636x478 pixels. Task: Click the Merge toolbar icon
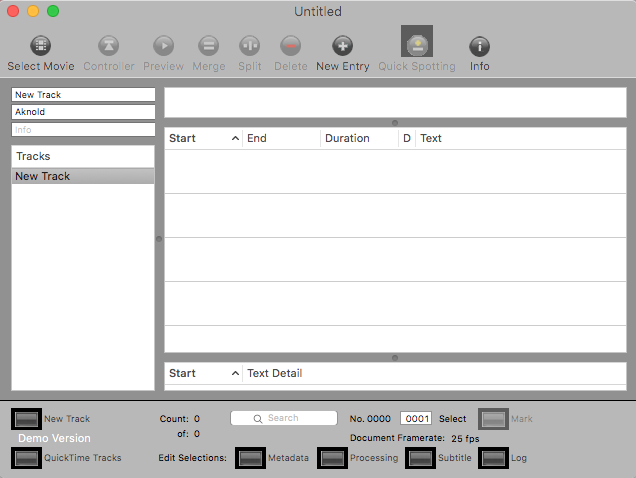208,46
